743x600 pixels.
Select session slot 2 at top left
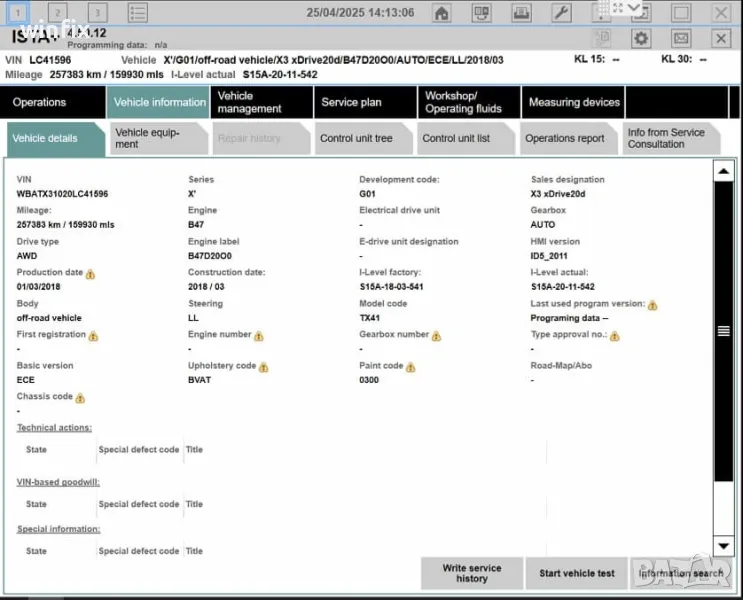click(x=58, y=13)
